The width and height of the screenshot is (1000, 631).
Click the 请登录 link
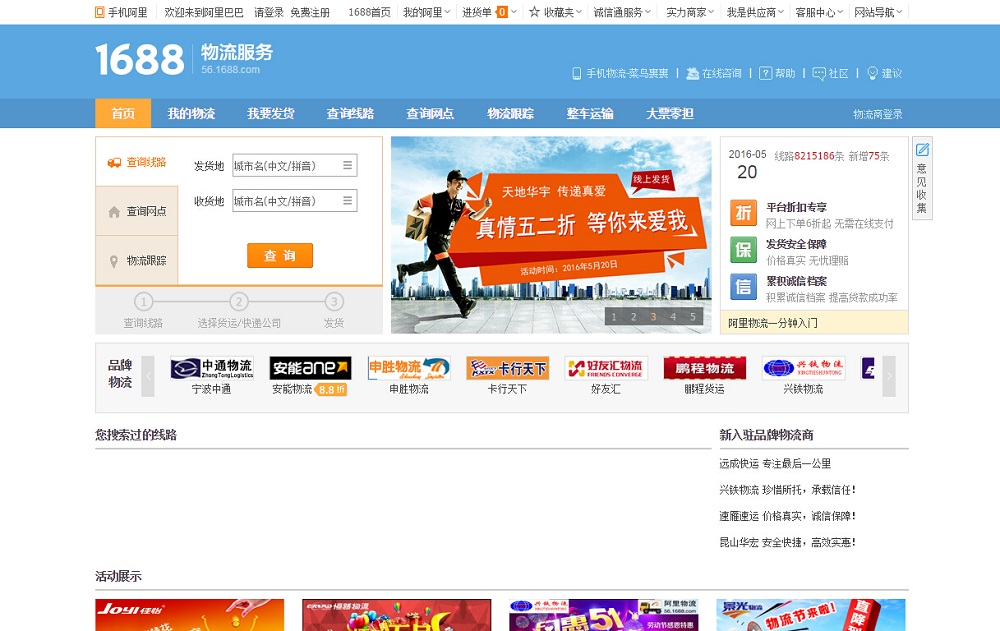(x=268, y=12)
